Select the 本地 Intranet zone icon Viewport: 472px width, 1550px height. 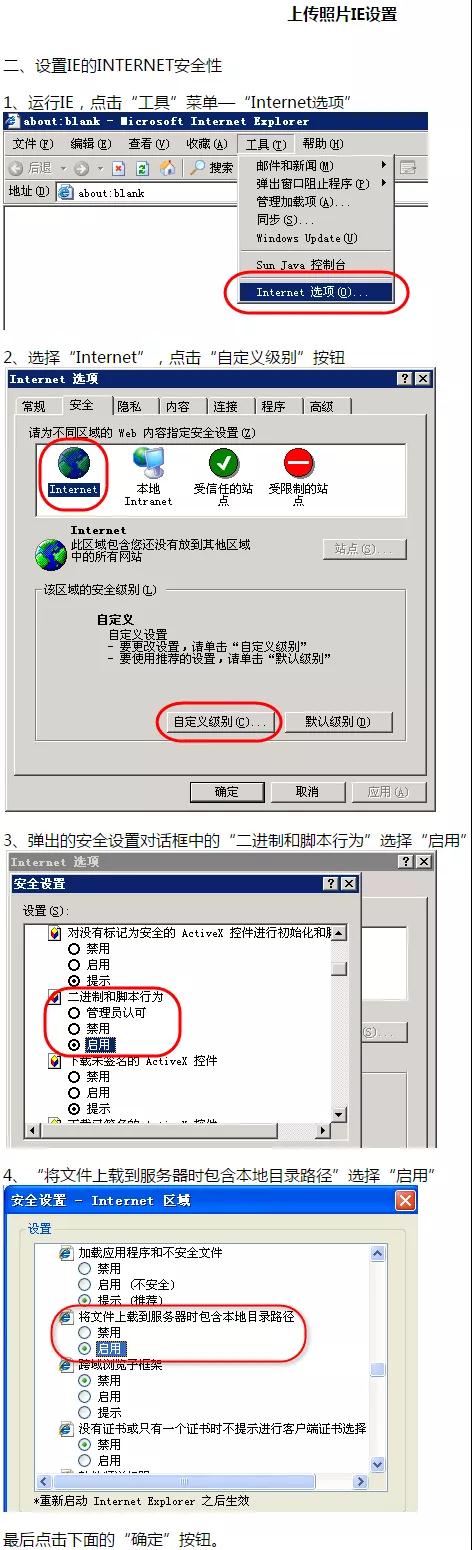(x=149, y=463)
